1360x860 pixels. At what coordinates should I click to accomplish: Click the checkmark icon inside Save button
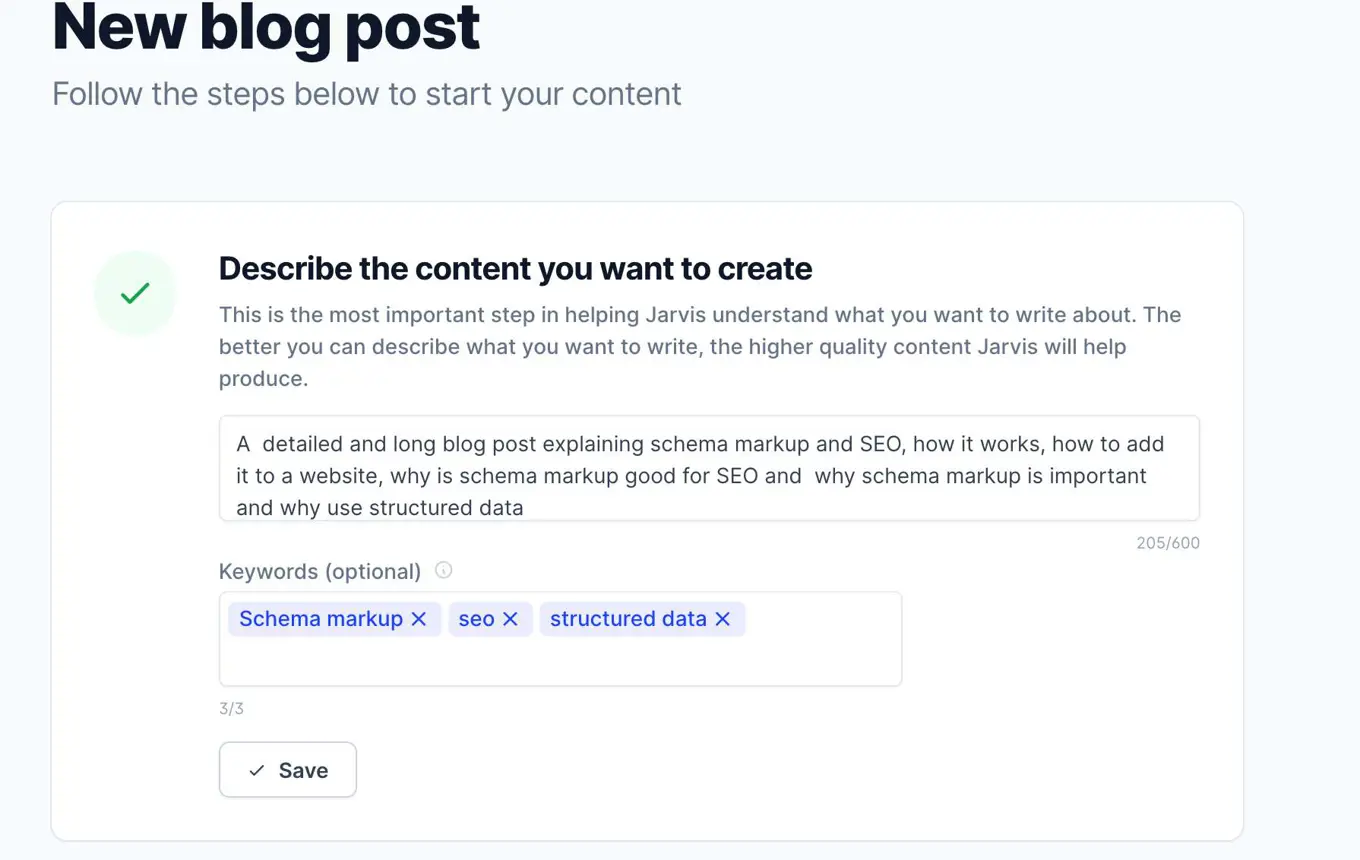click(257, 770)
